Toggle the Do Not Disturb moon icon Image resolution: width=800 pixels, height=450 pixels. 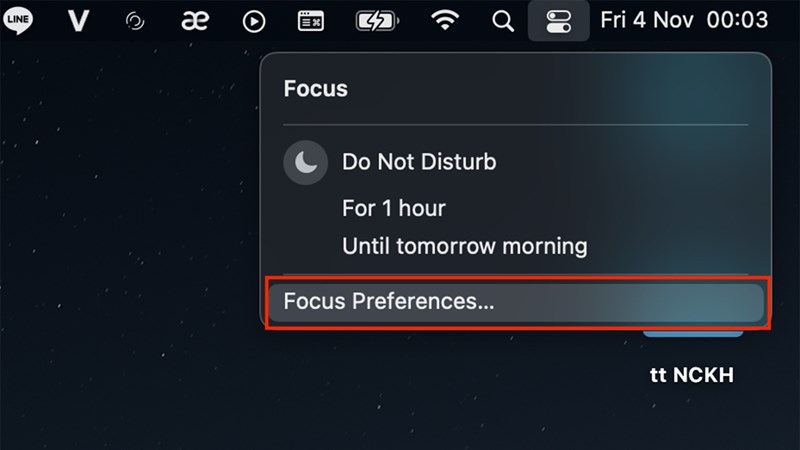pos(305,162)
